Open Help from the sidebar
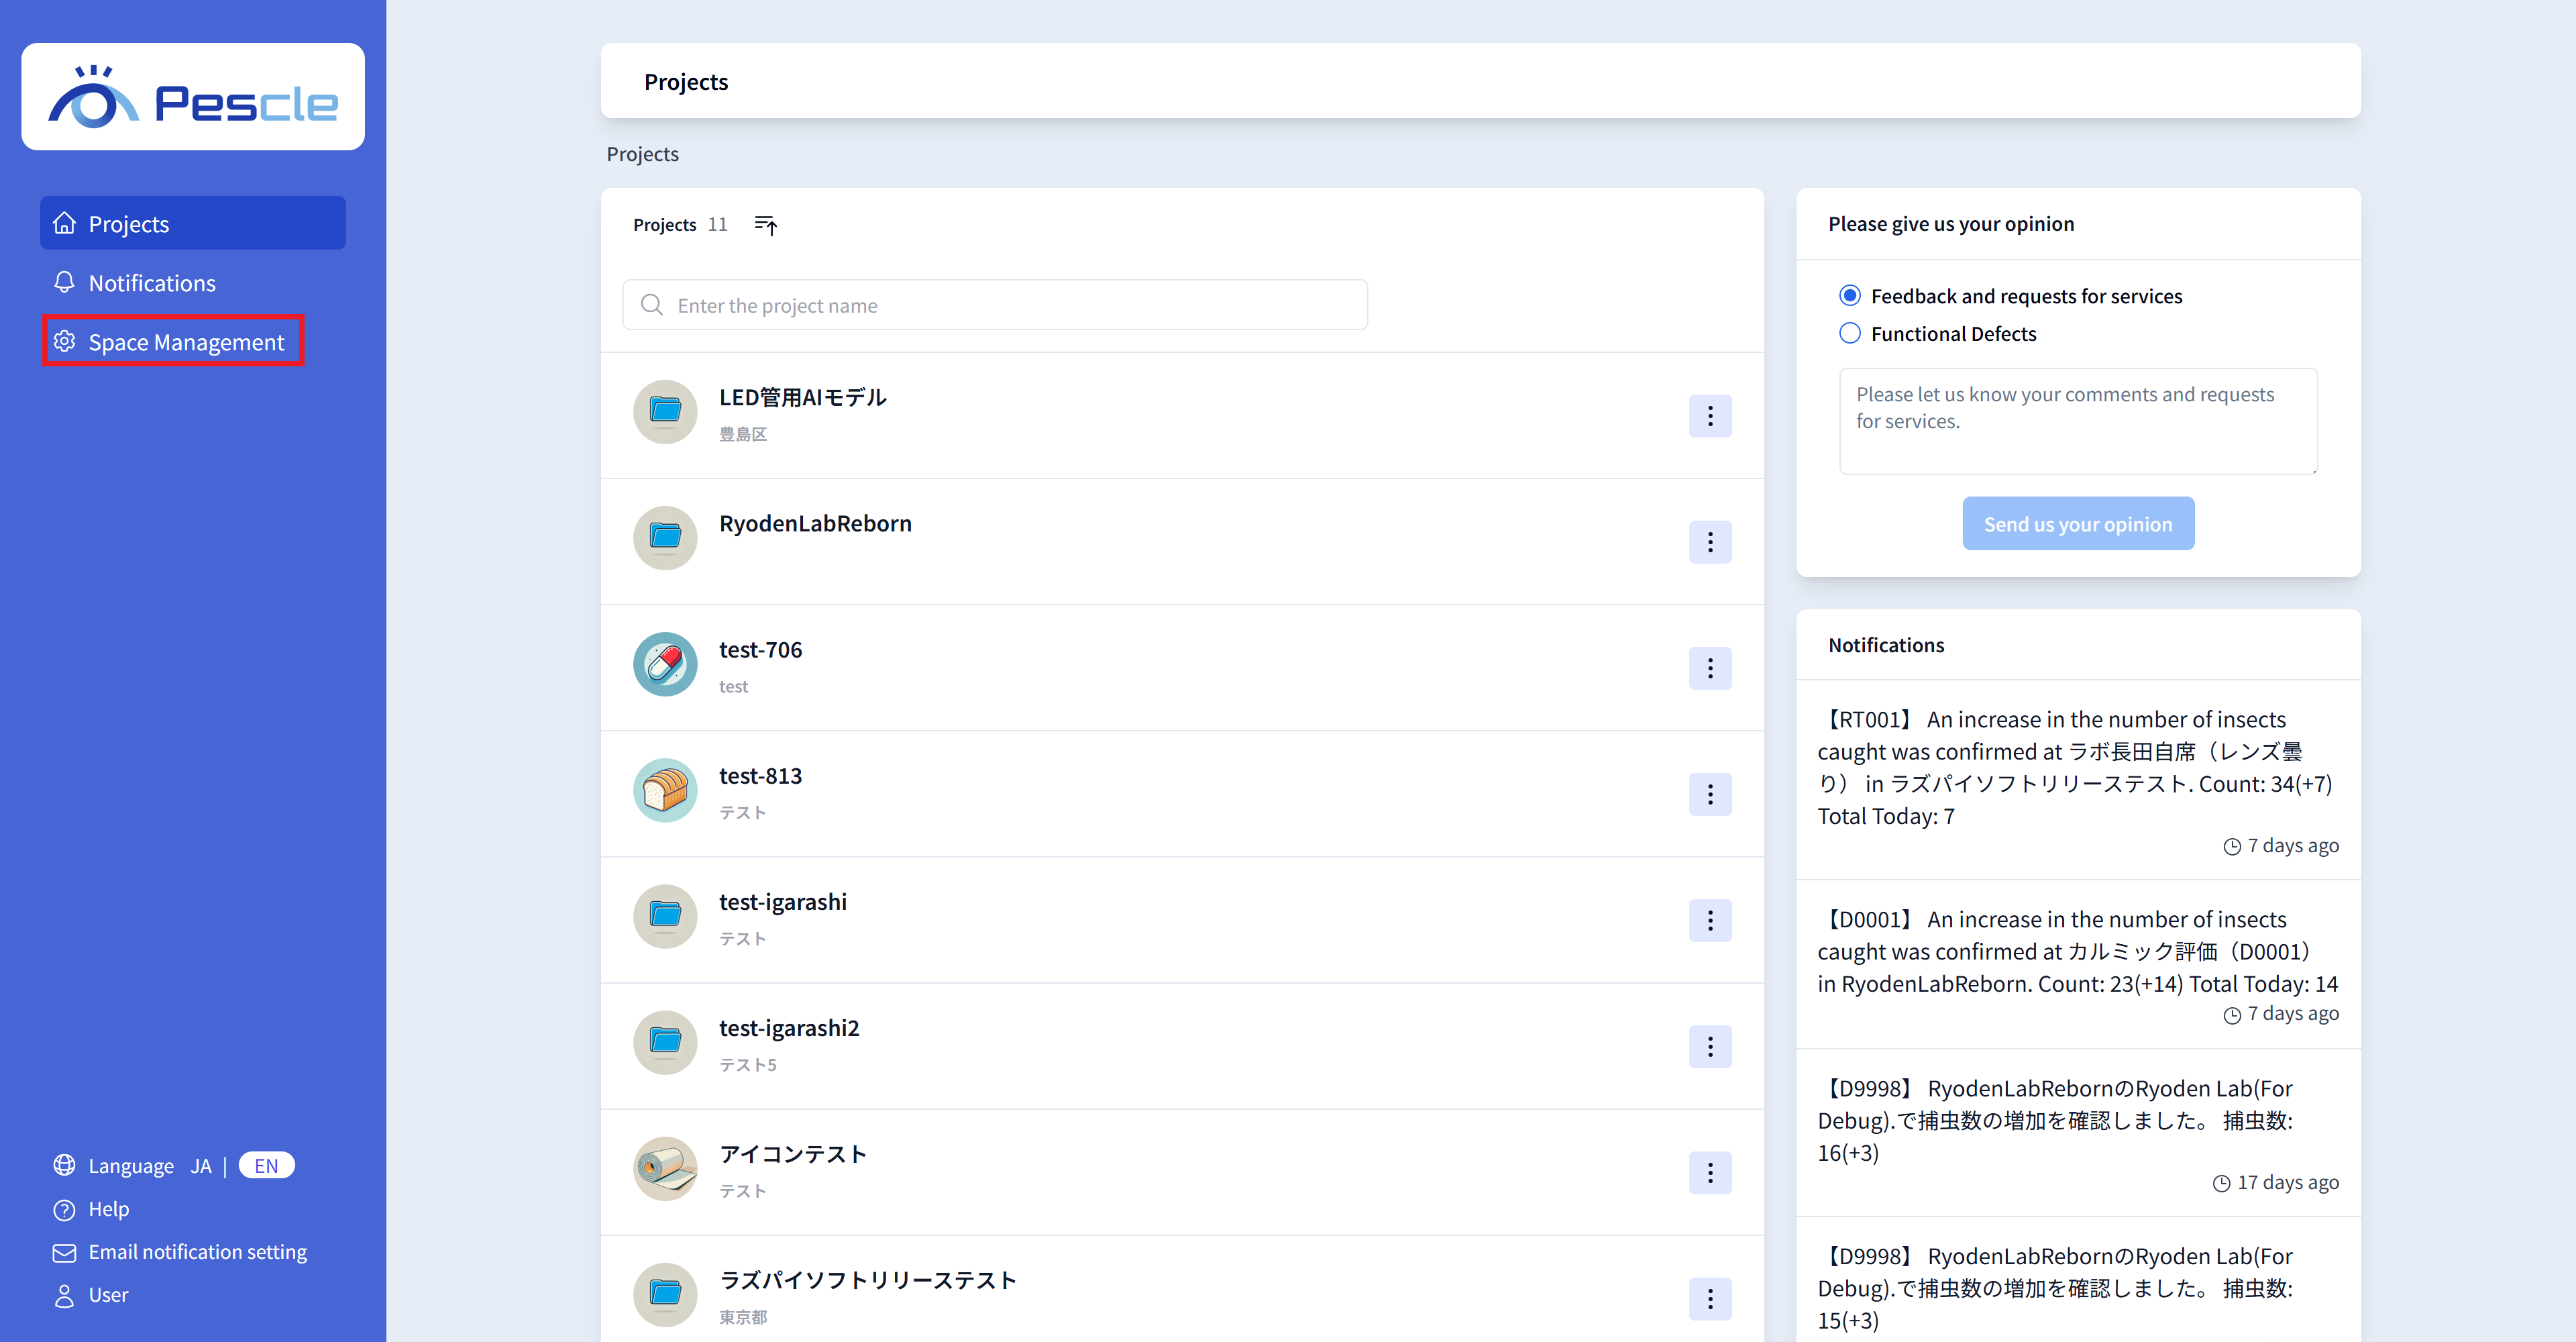The height and width of the screenshot is (1342, 2576). [108, 1209]
